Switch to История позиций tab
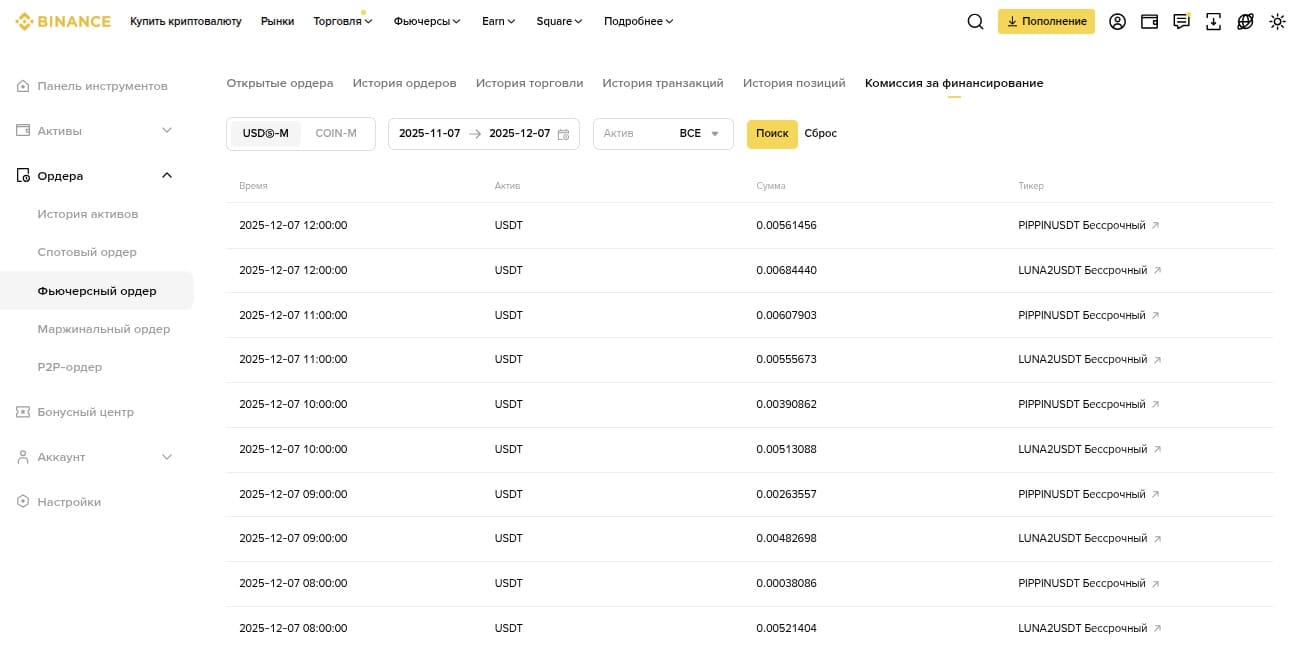This screenshot has height=648, width=1304. pyautogui.click(x=794, y=83)
